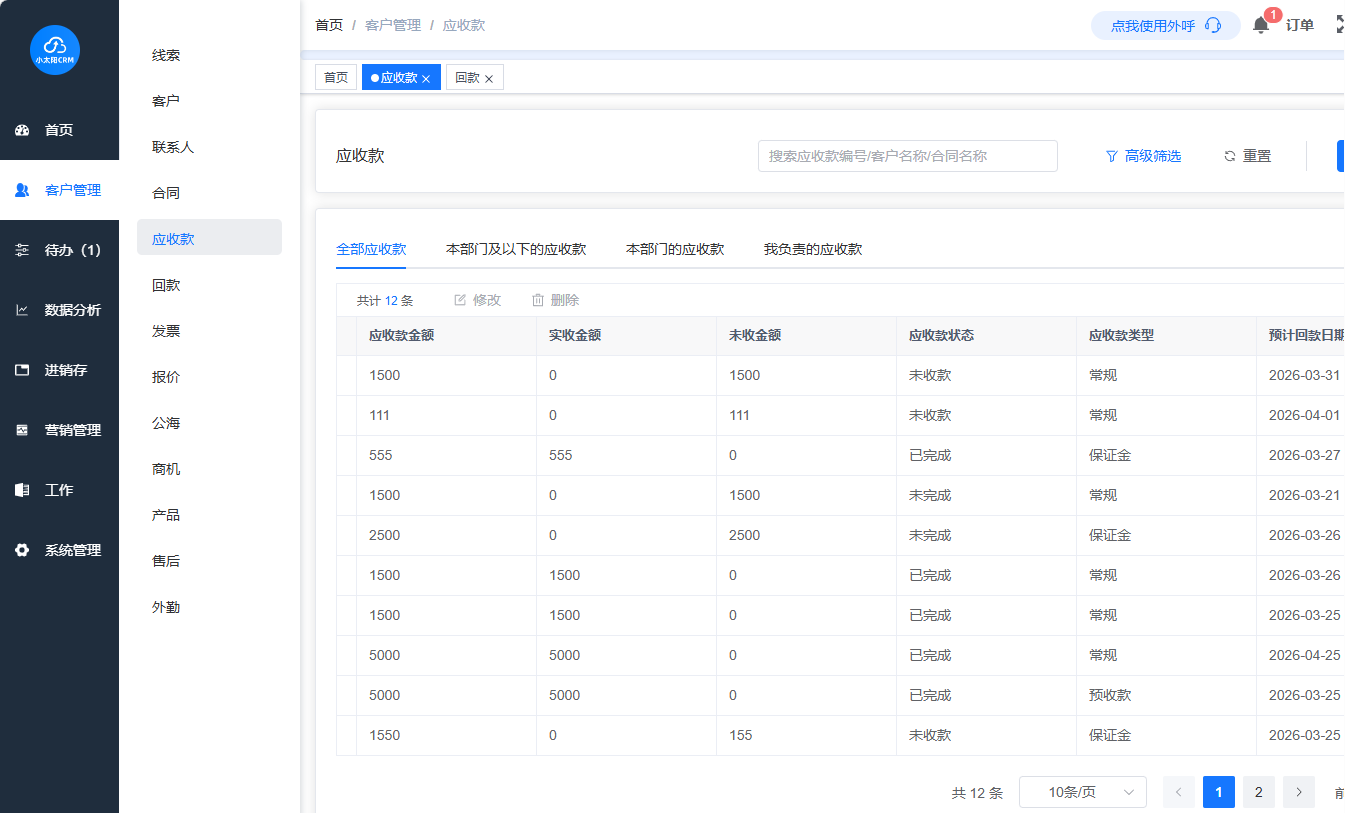Open 合同 in the submenu
Image resolution: width=1345 pixels, height=813 pixels.
tap(166, 193)
